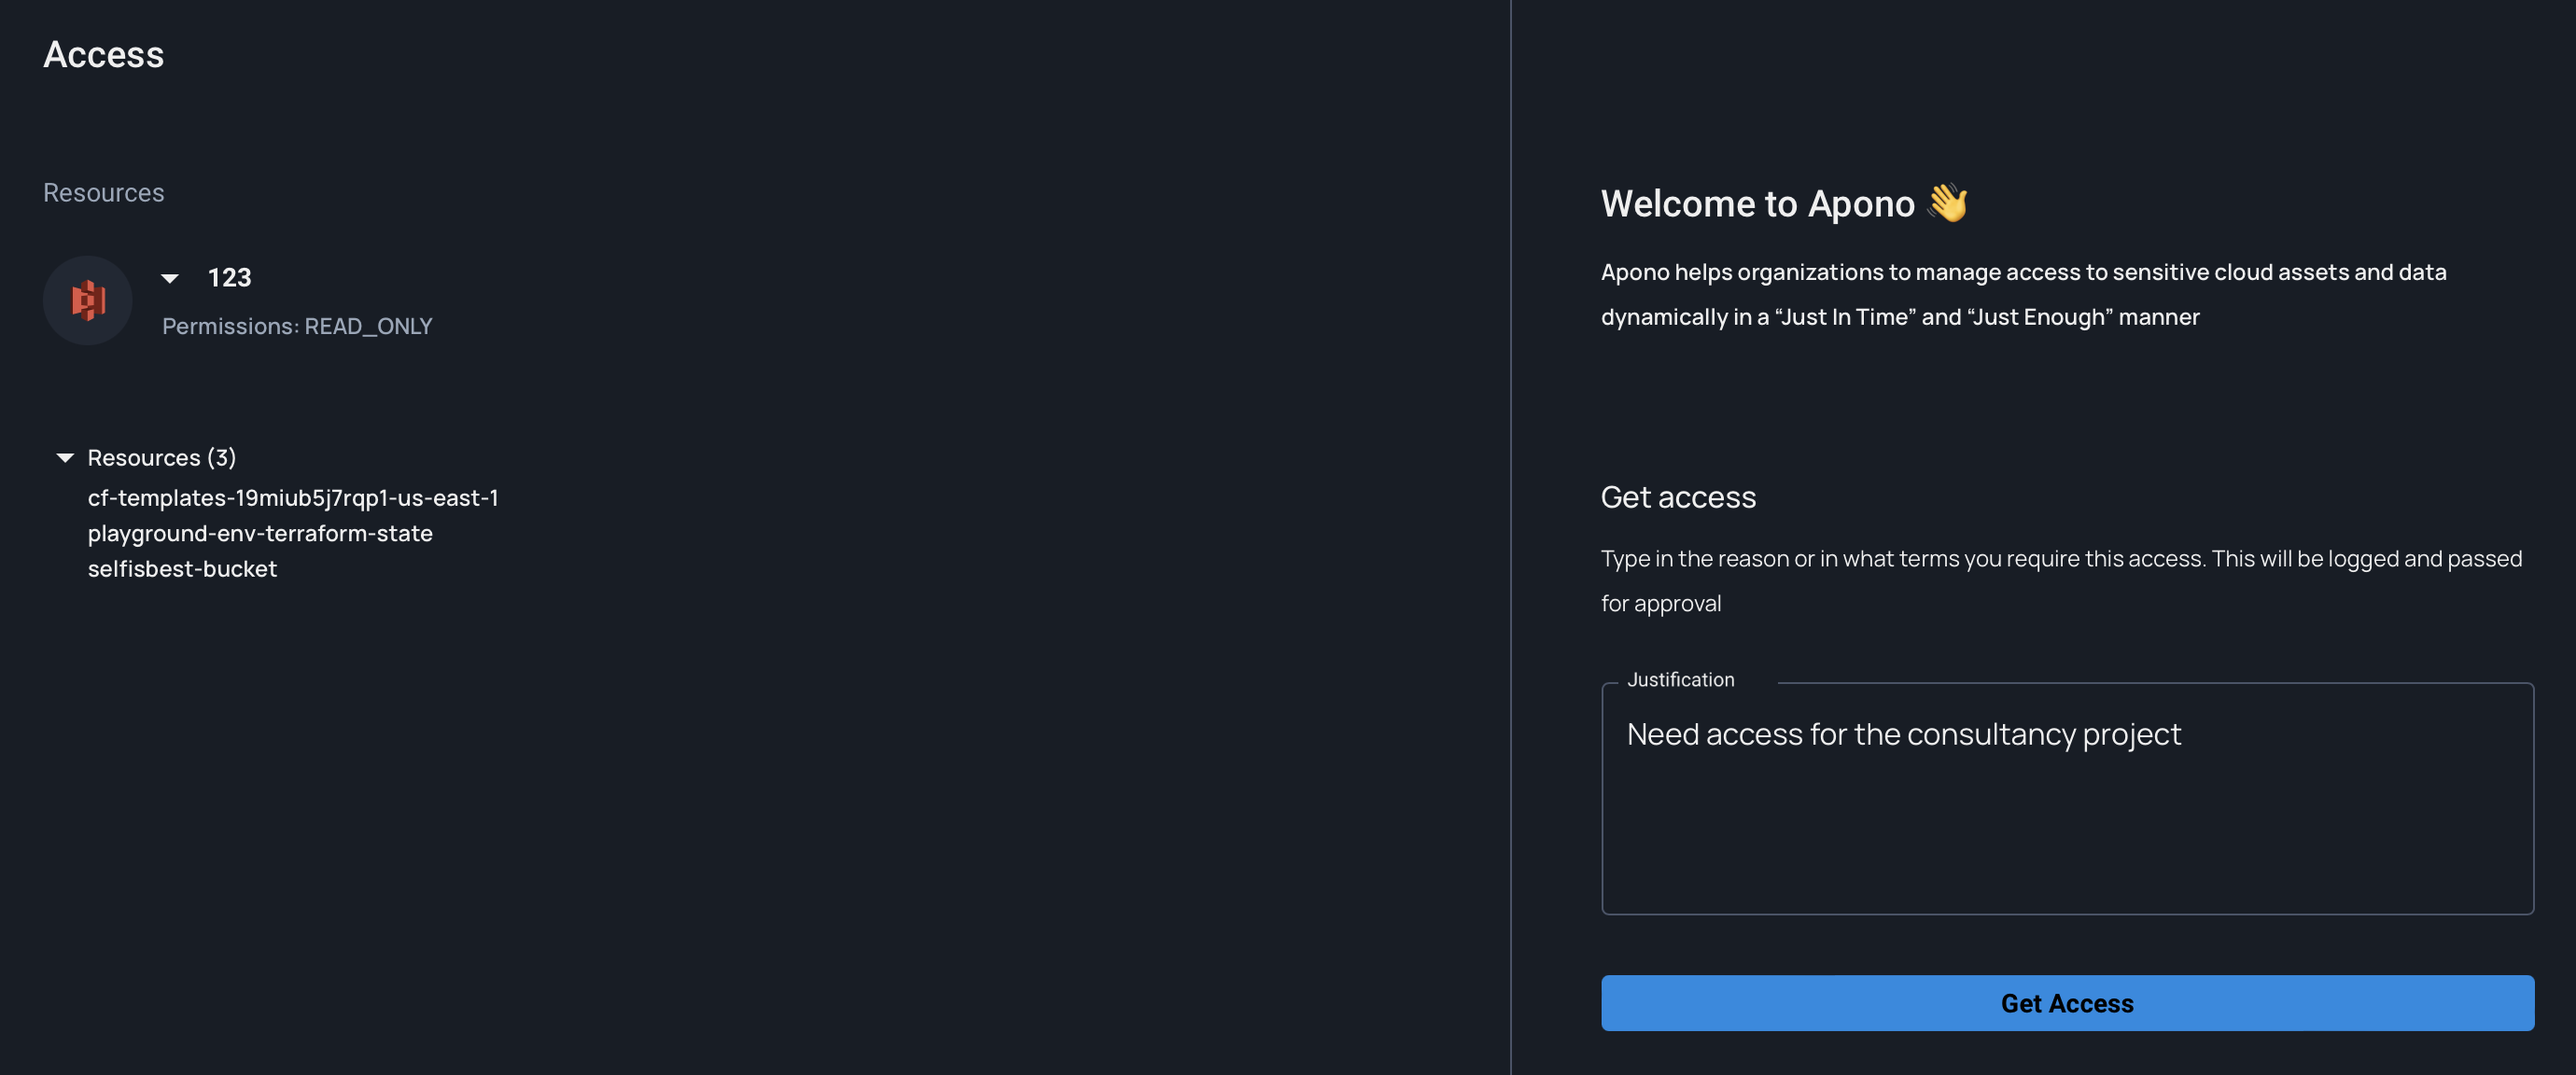Click the Get access subheading
The image size is (2576, 1075).
click(1678, 497)
